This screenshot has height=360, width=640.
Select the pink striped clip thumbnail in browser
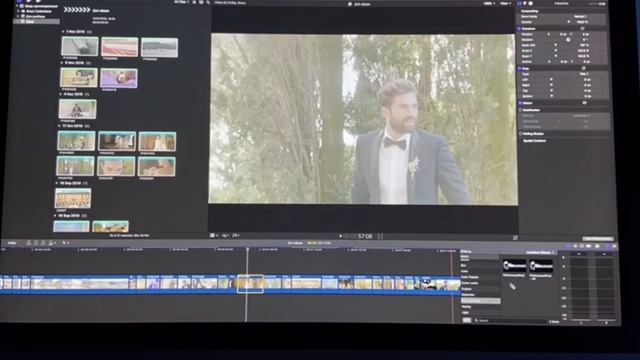click(120, 47)
